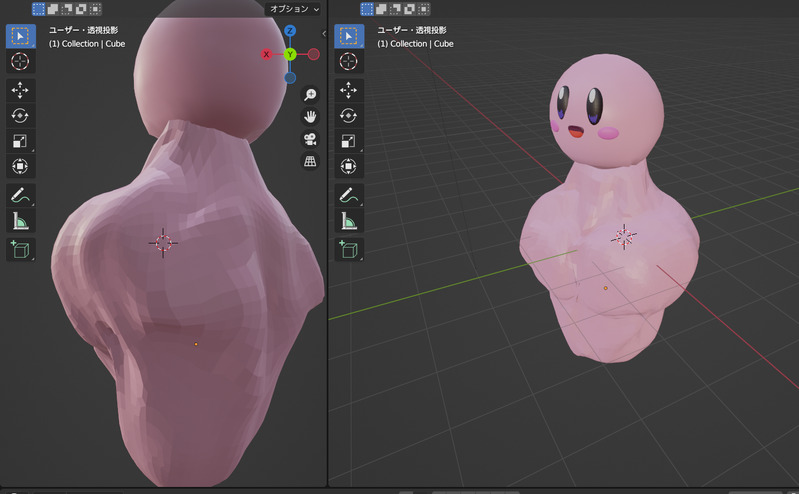The height and width of the screenshot is (494, 799).
Task: Enable 'Invert selection' mode in right viewport
Action: (x=410, y=9)
